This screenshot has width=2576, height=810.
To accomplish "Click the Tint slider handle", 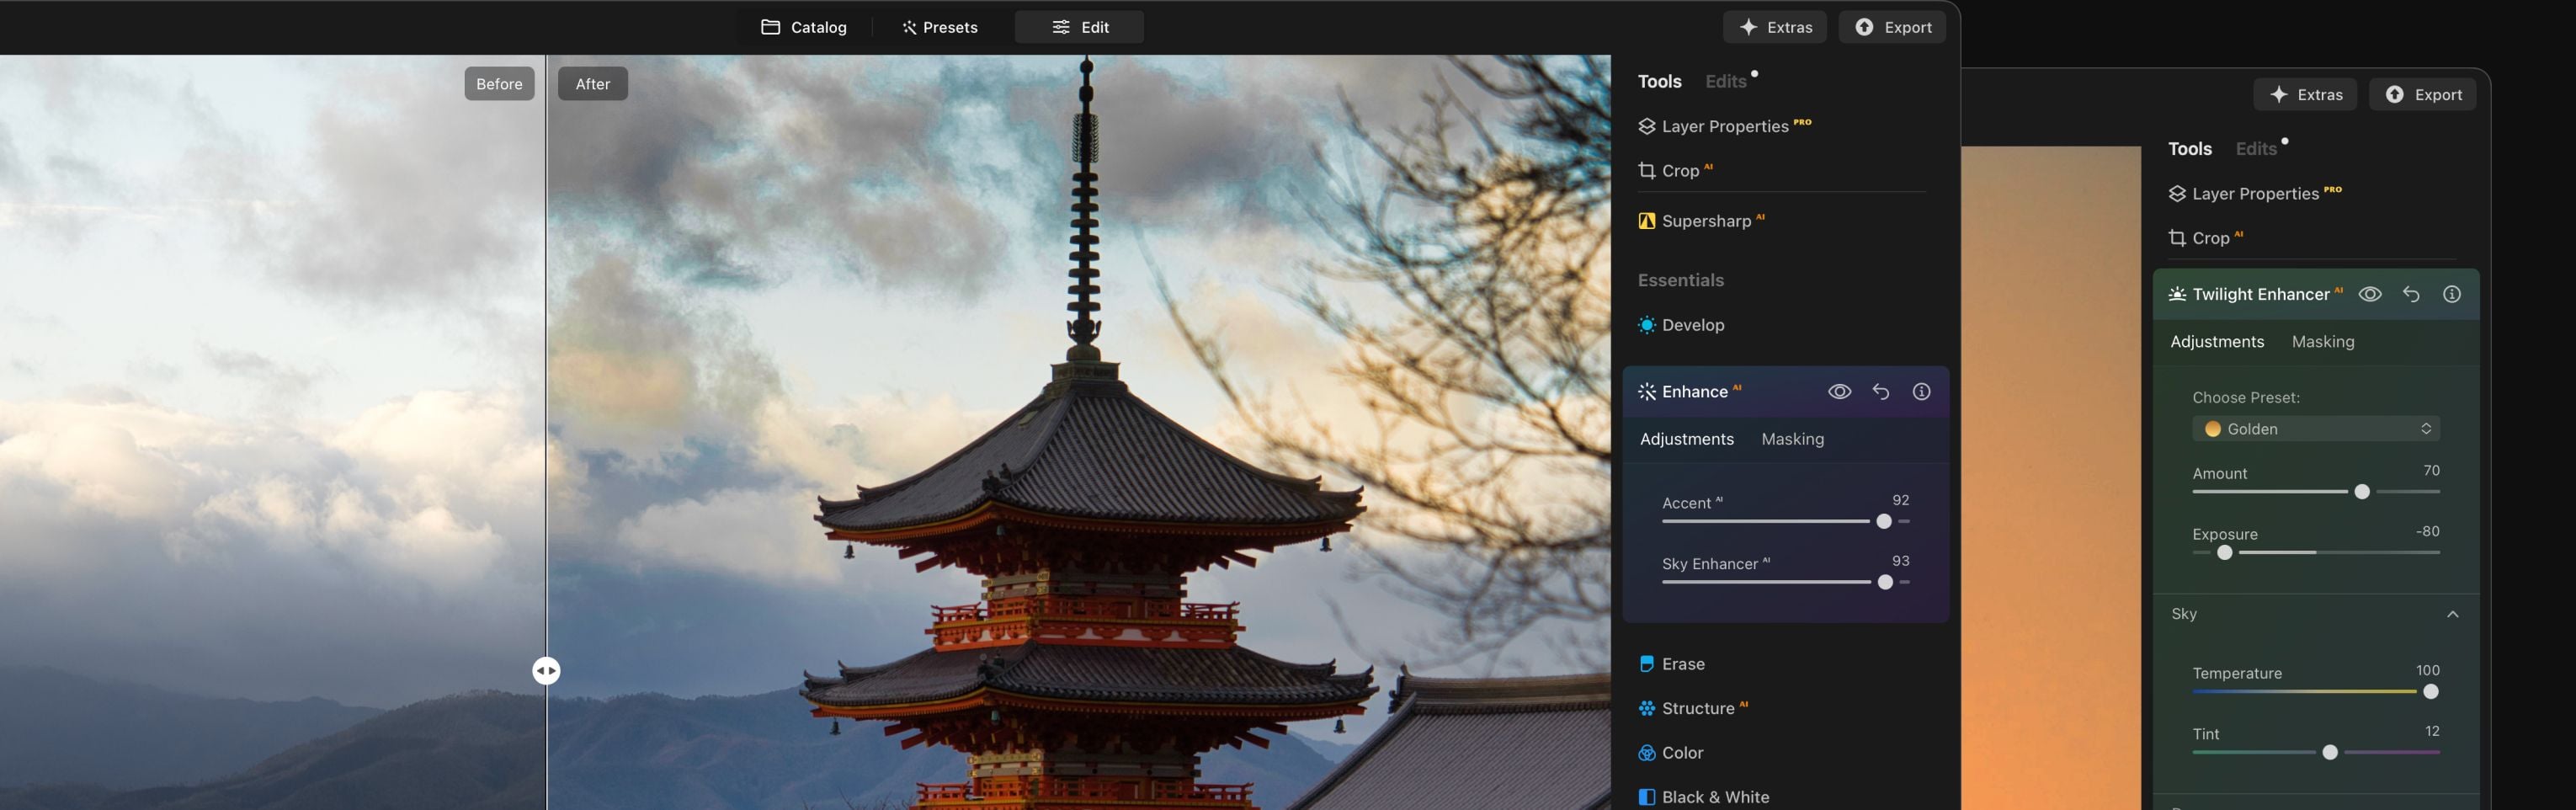I will pyautogui.click(x=2329, y=752).
